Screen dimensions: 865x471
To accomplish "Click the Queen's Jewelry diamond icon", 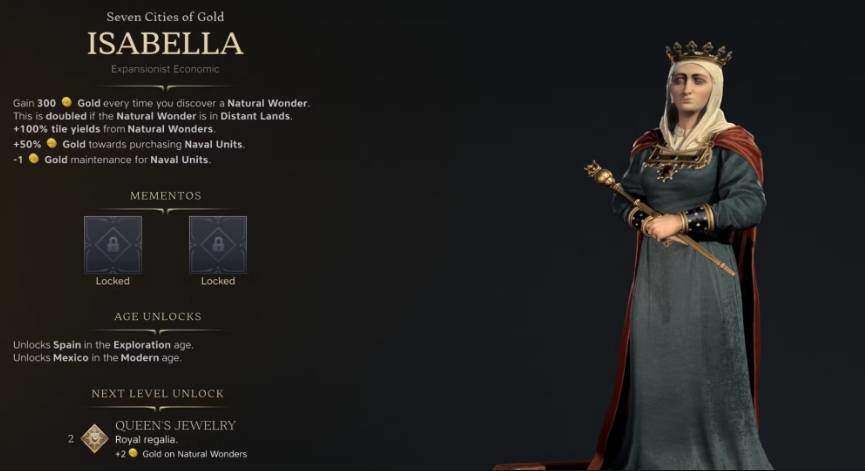I will (x=94, y=438).
